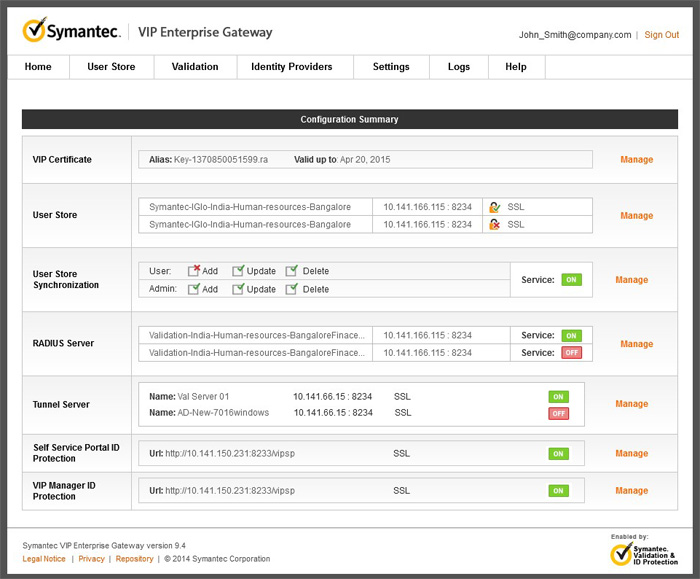Open the Privacy footer link

point(92,559)
